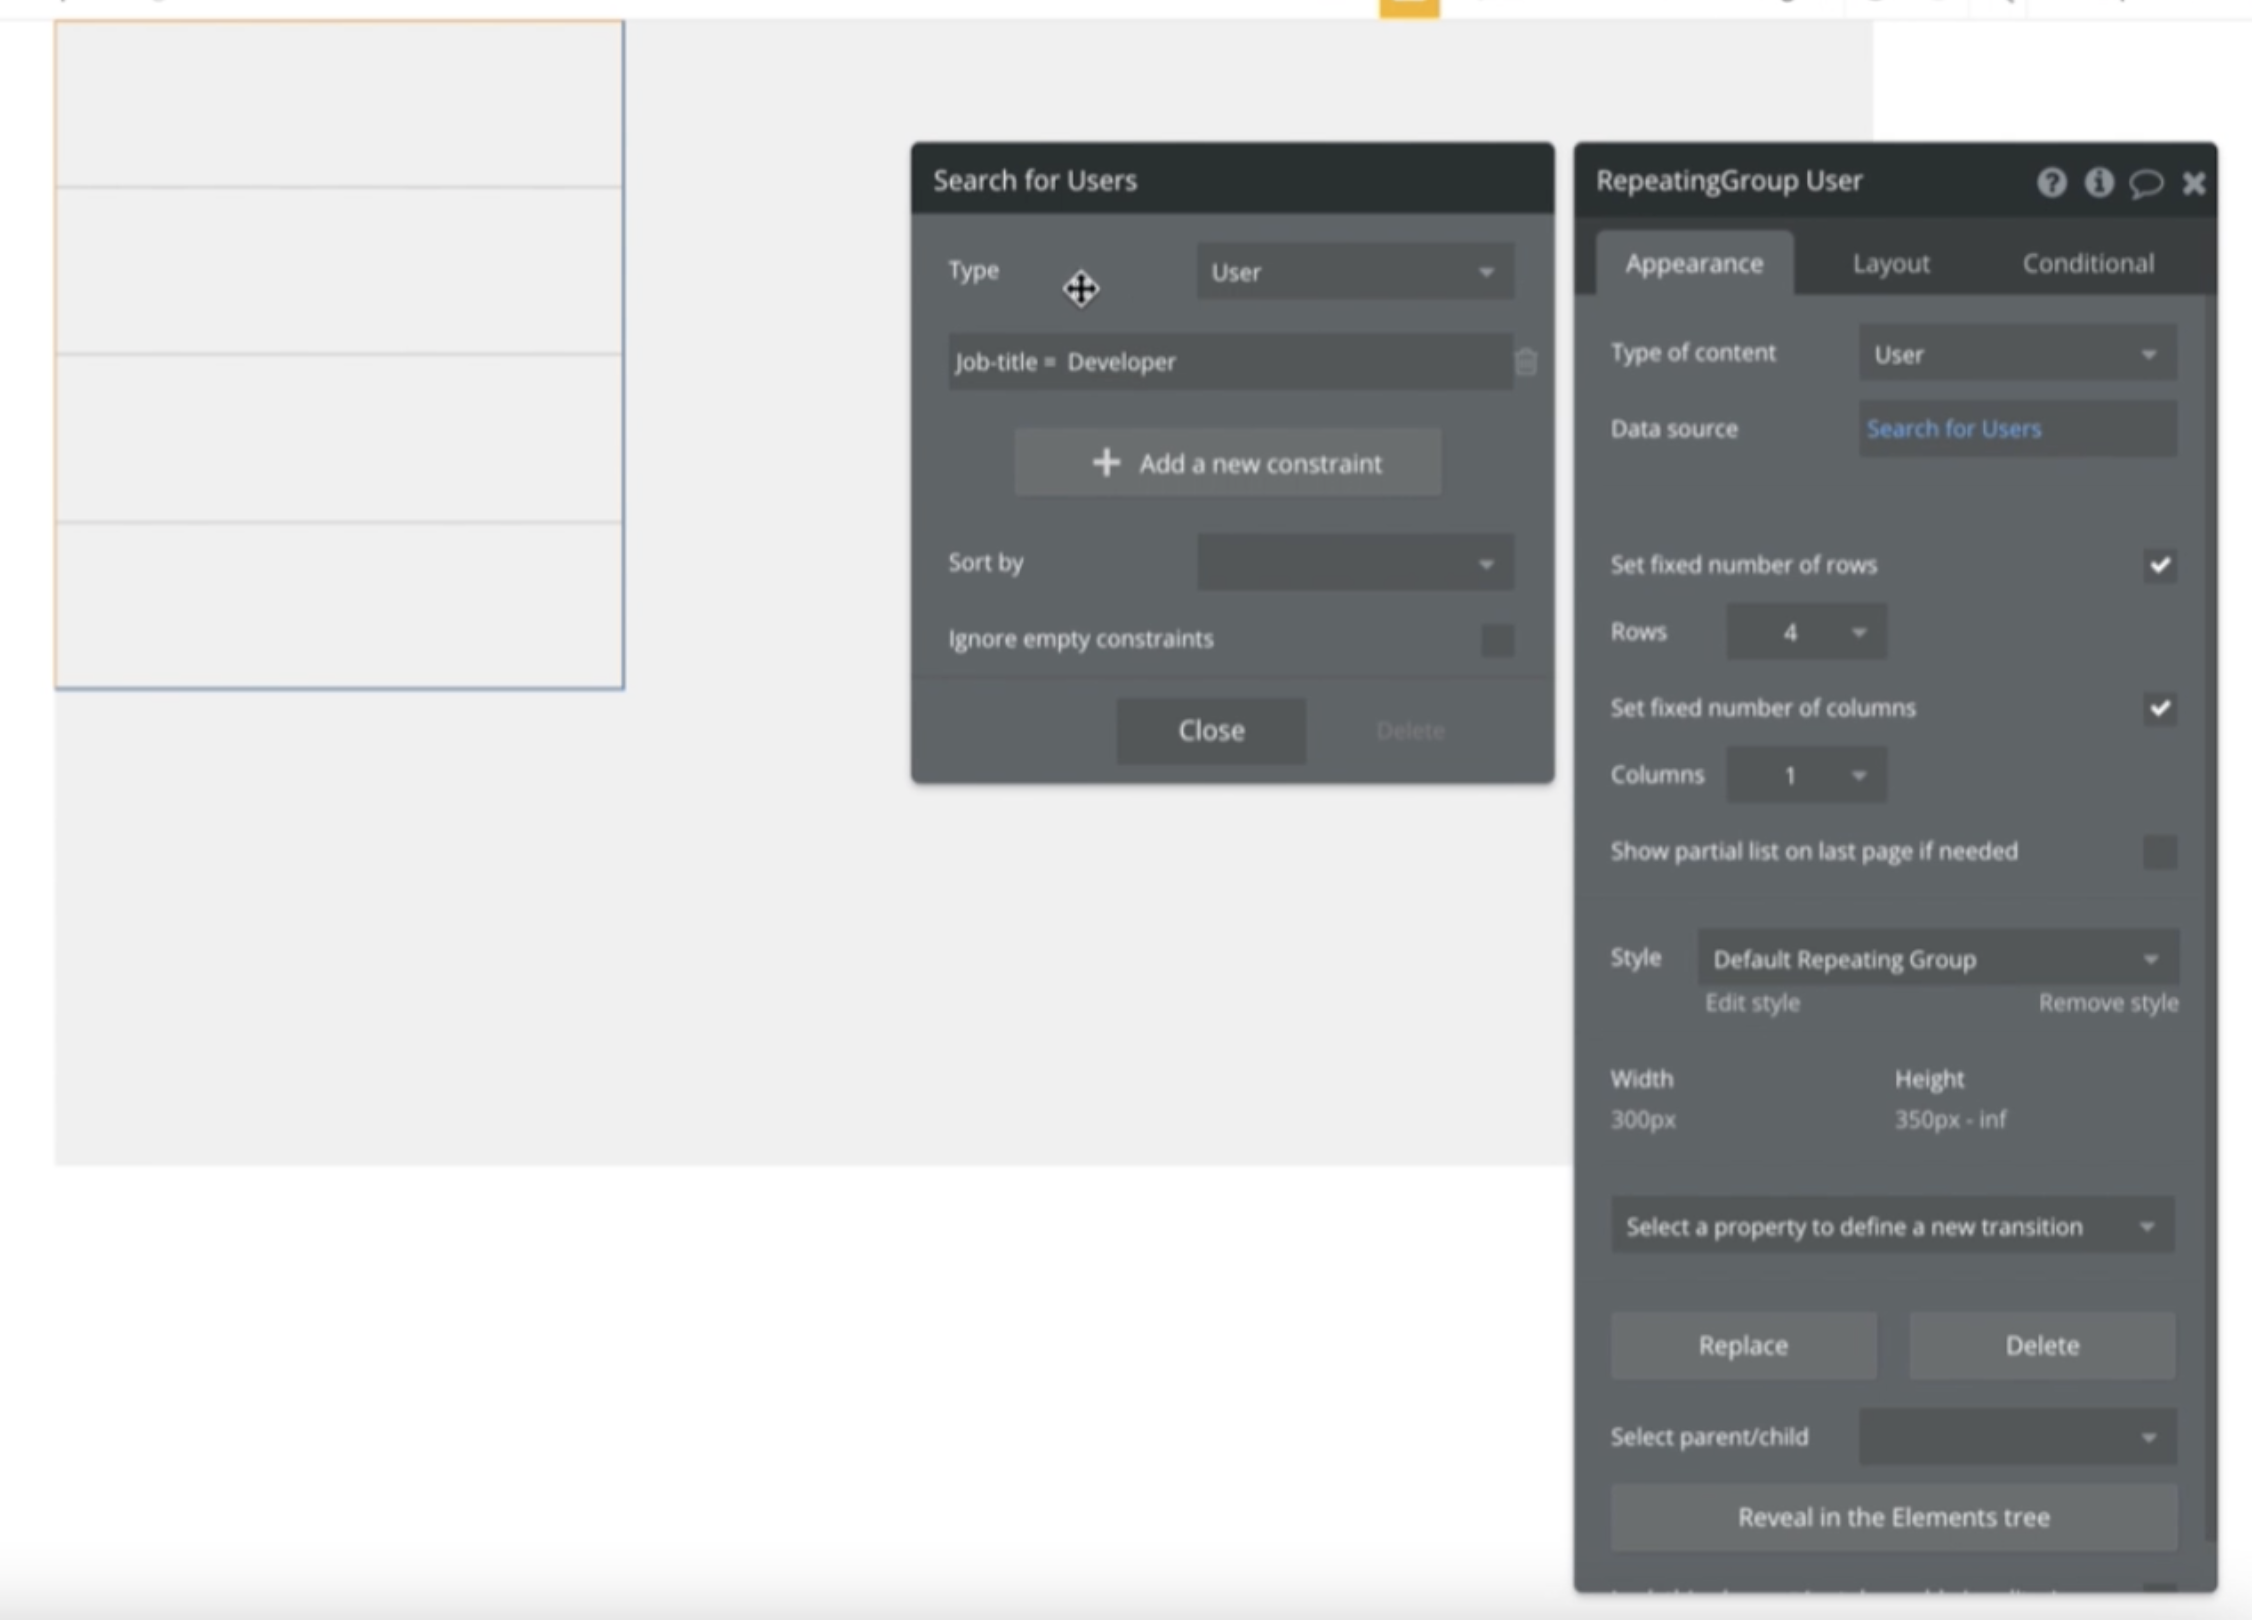The image size is (2252, 1620).
Task: Click the help question mark icon
Action: 2051,183
